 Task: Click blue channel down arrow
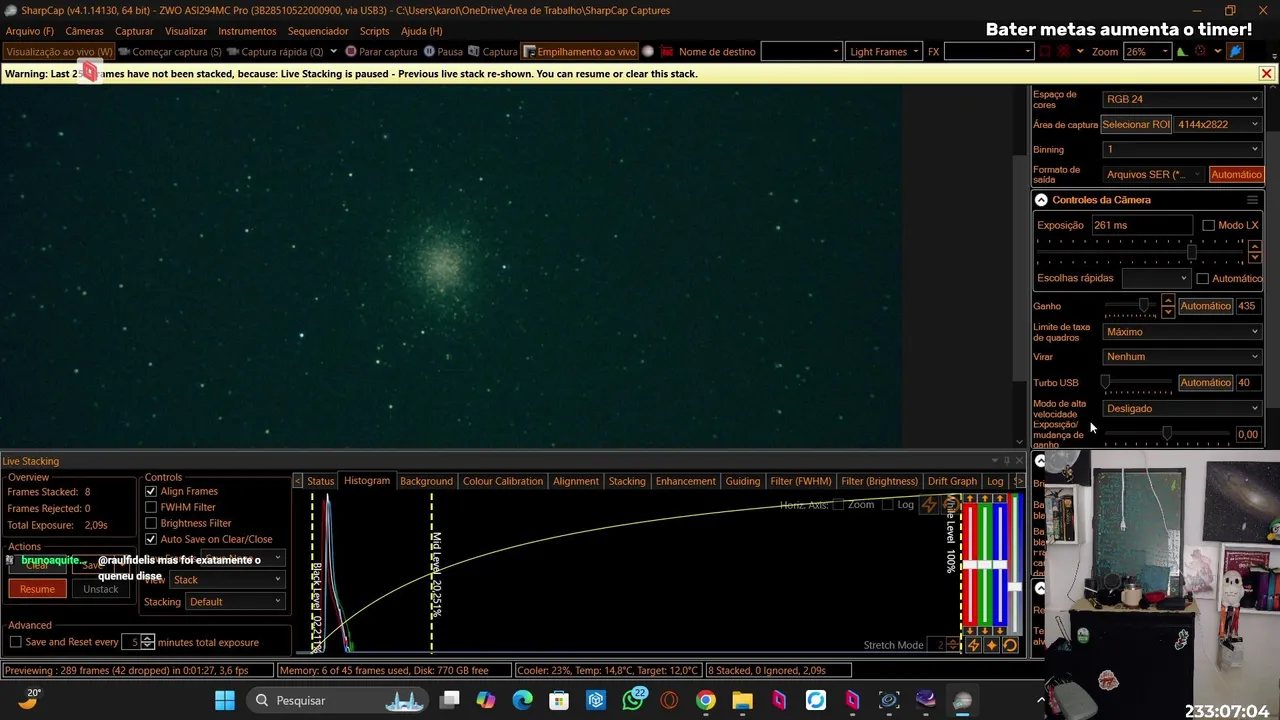(x=1000, y=631)
